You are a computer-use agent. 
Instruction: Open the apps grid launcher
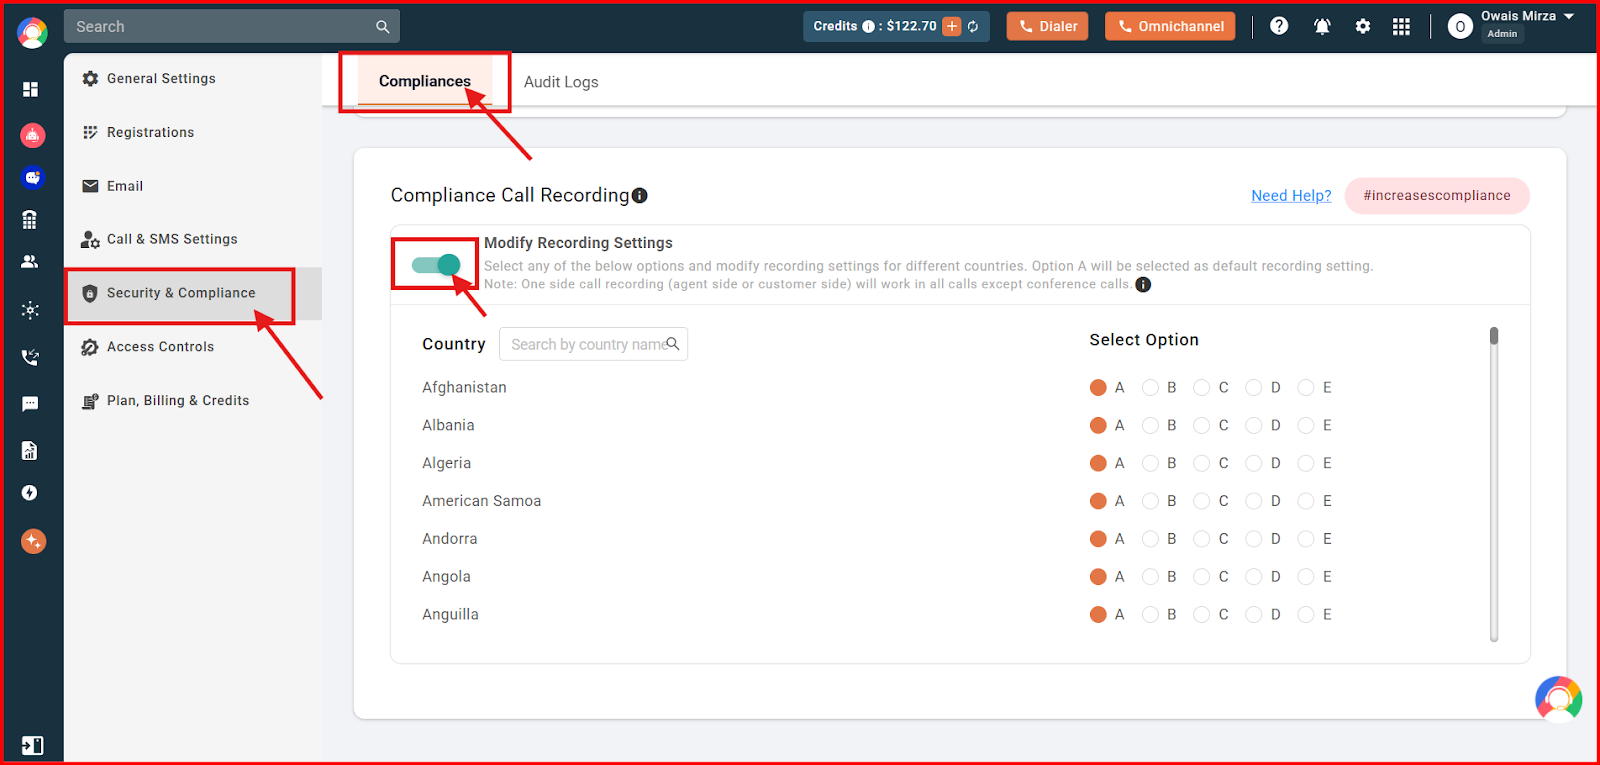pos(1402,27)
